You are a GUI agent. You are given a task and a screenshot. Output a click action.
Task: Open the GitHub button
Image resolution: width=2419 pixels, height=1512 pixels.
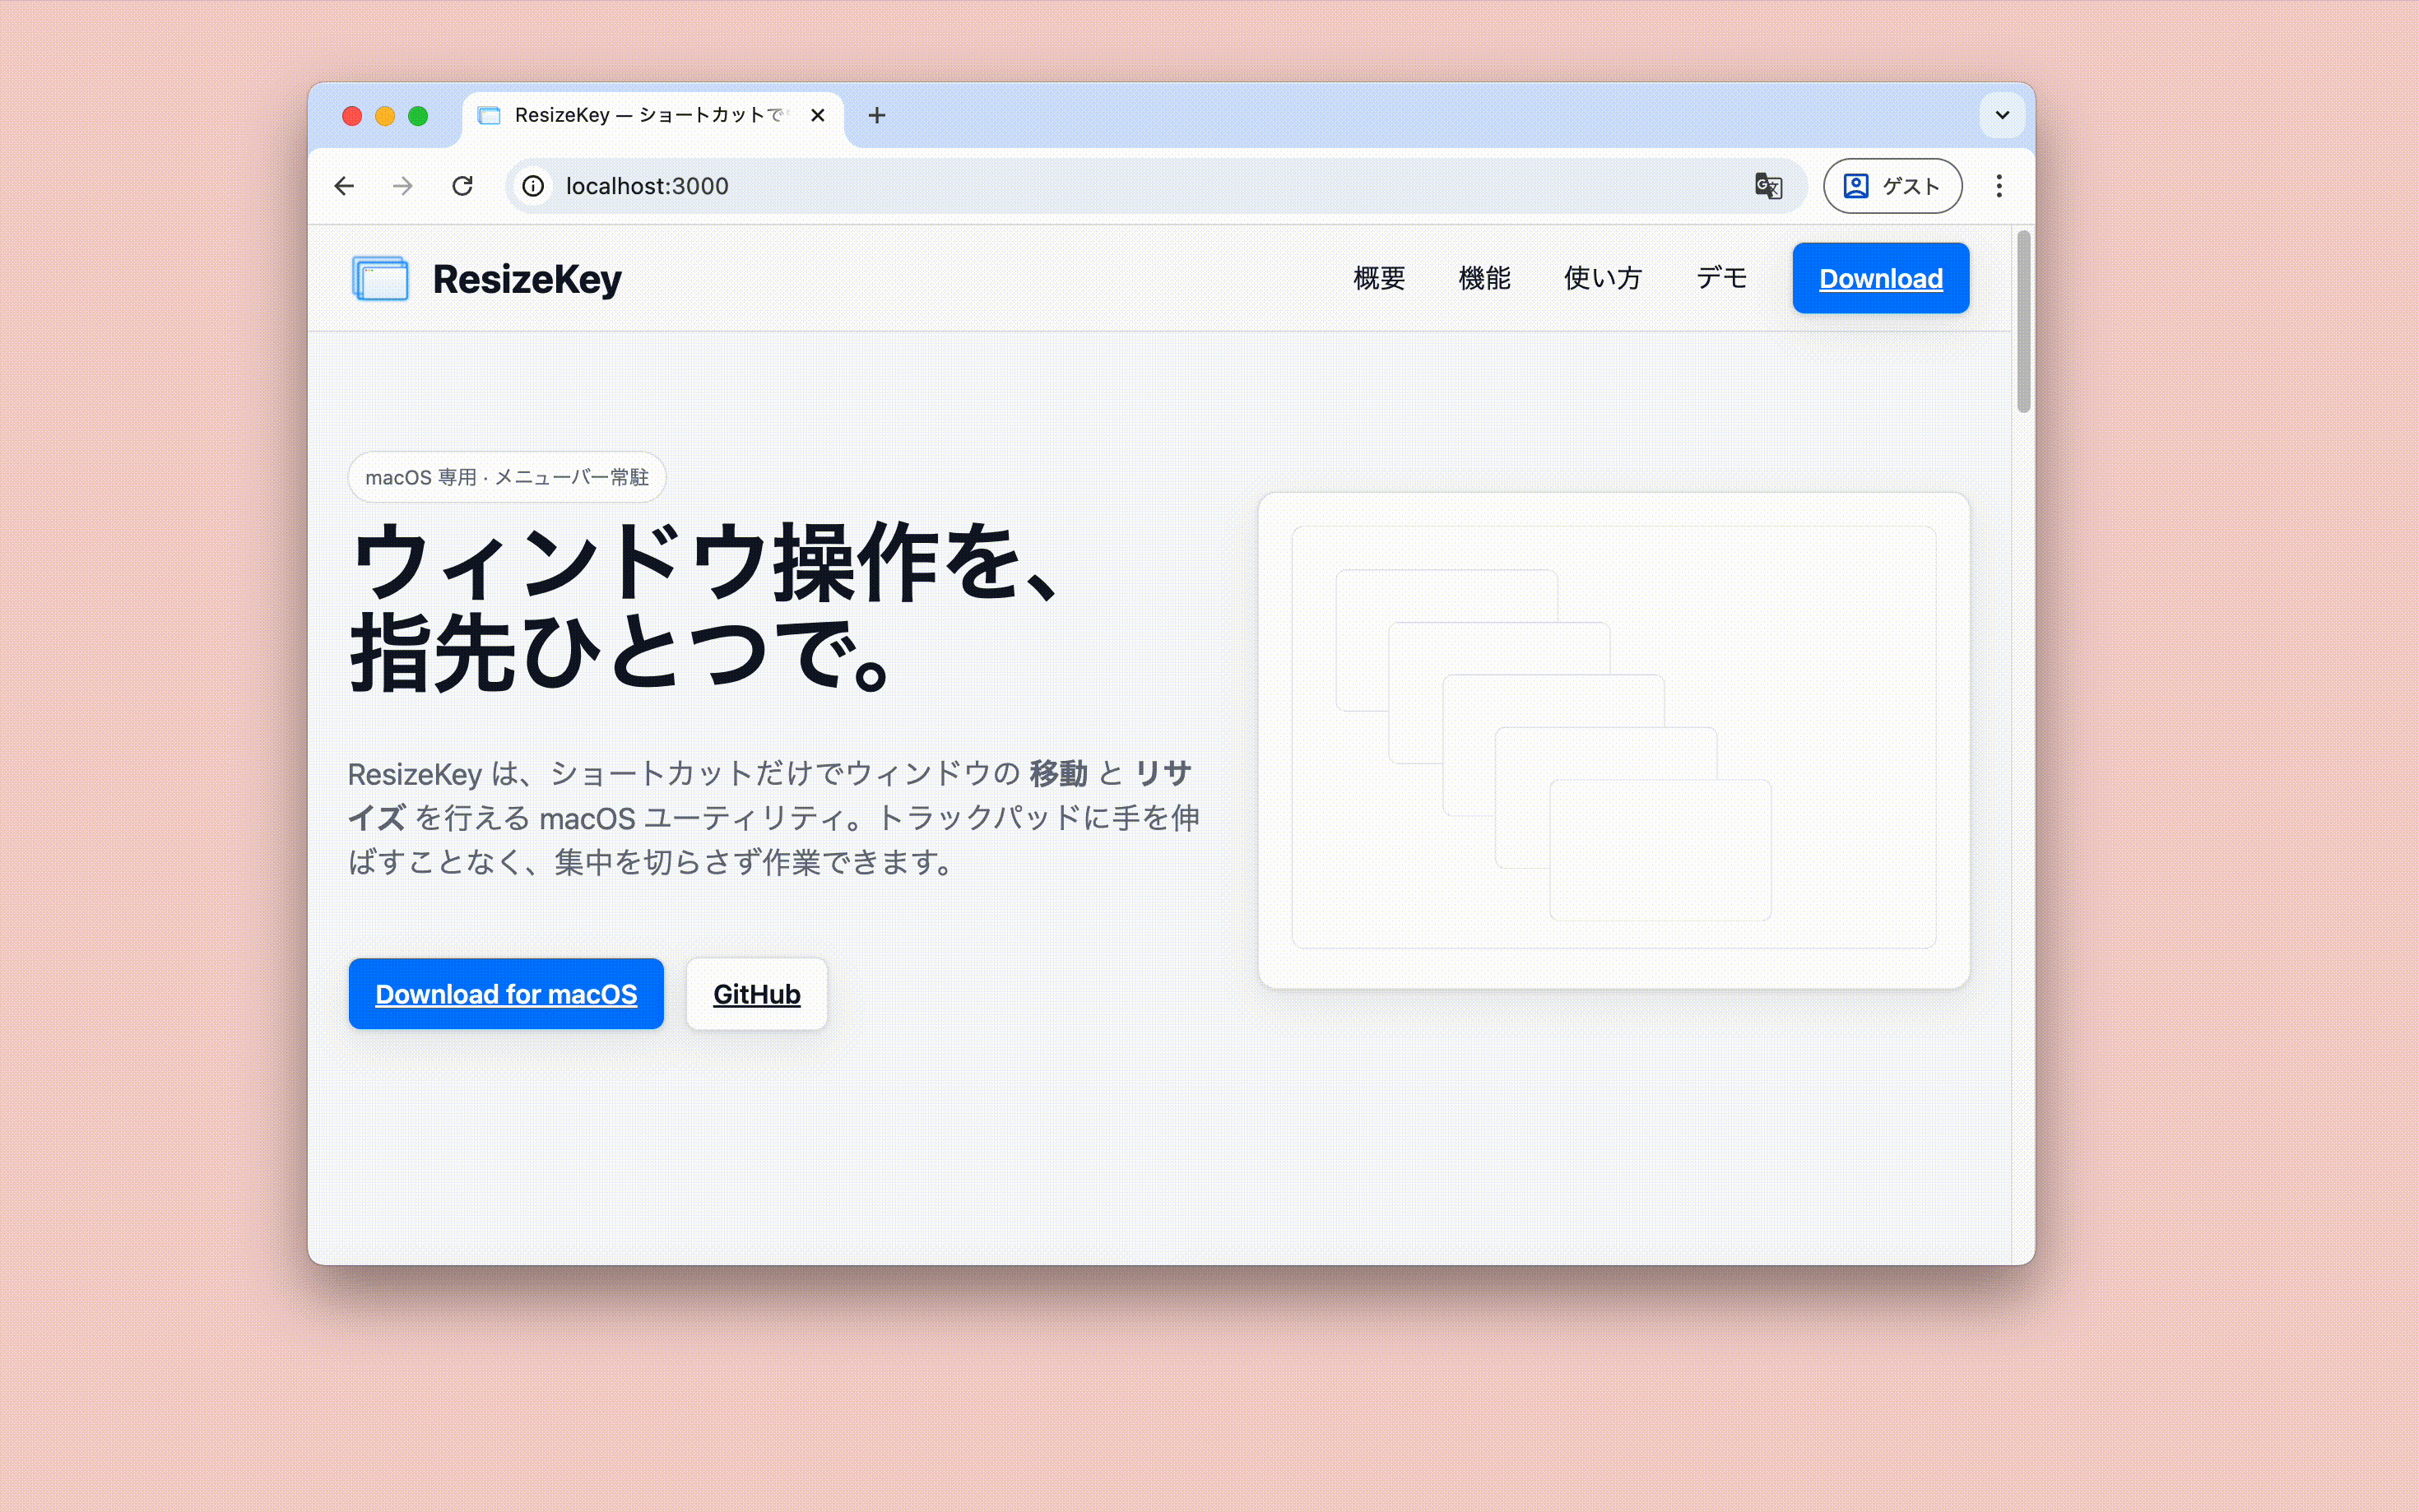coord(756,994)
